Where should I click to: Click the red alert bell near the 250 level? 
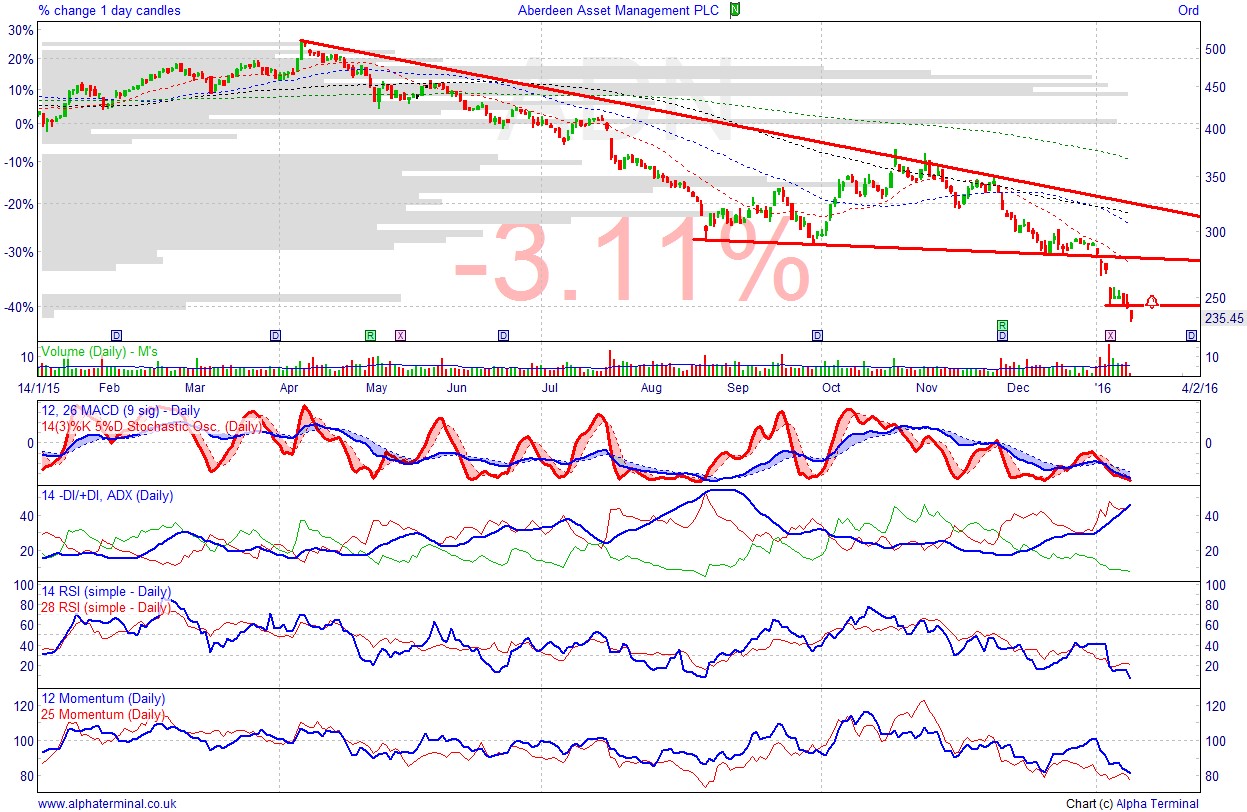tap(1152, 301)
